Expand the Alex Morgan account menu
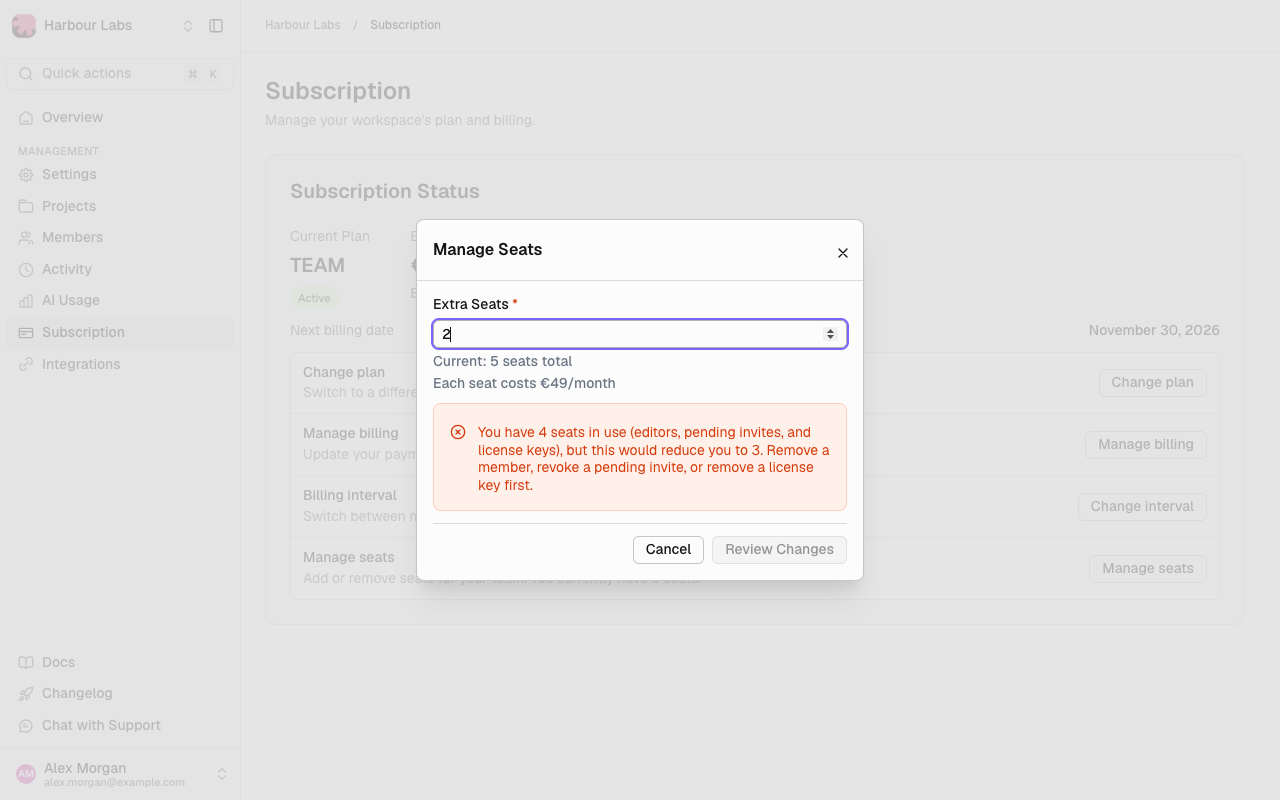This screenshot has height=800, width=1280. coord(222,774)
